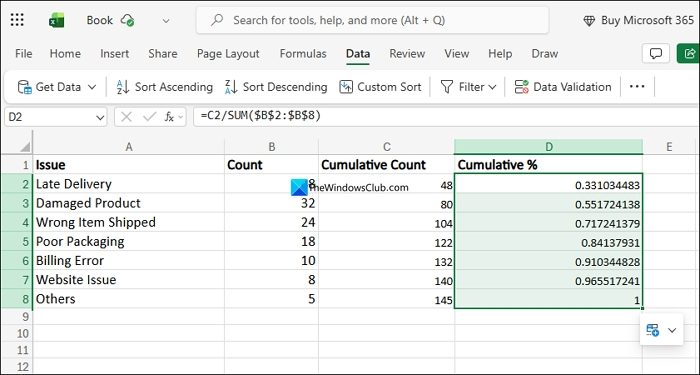This screenshot has height=375, width=700.
Task: Click the insert function fx icon
Action: point(169,117)
